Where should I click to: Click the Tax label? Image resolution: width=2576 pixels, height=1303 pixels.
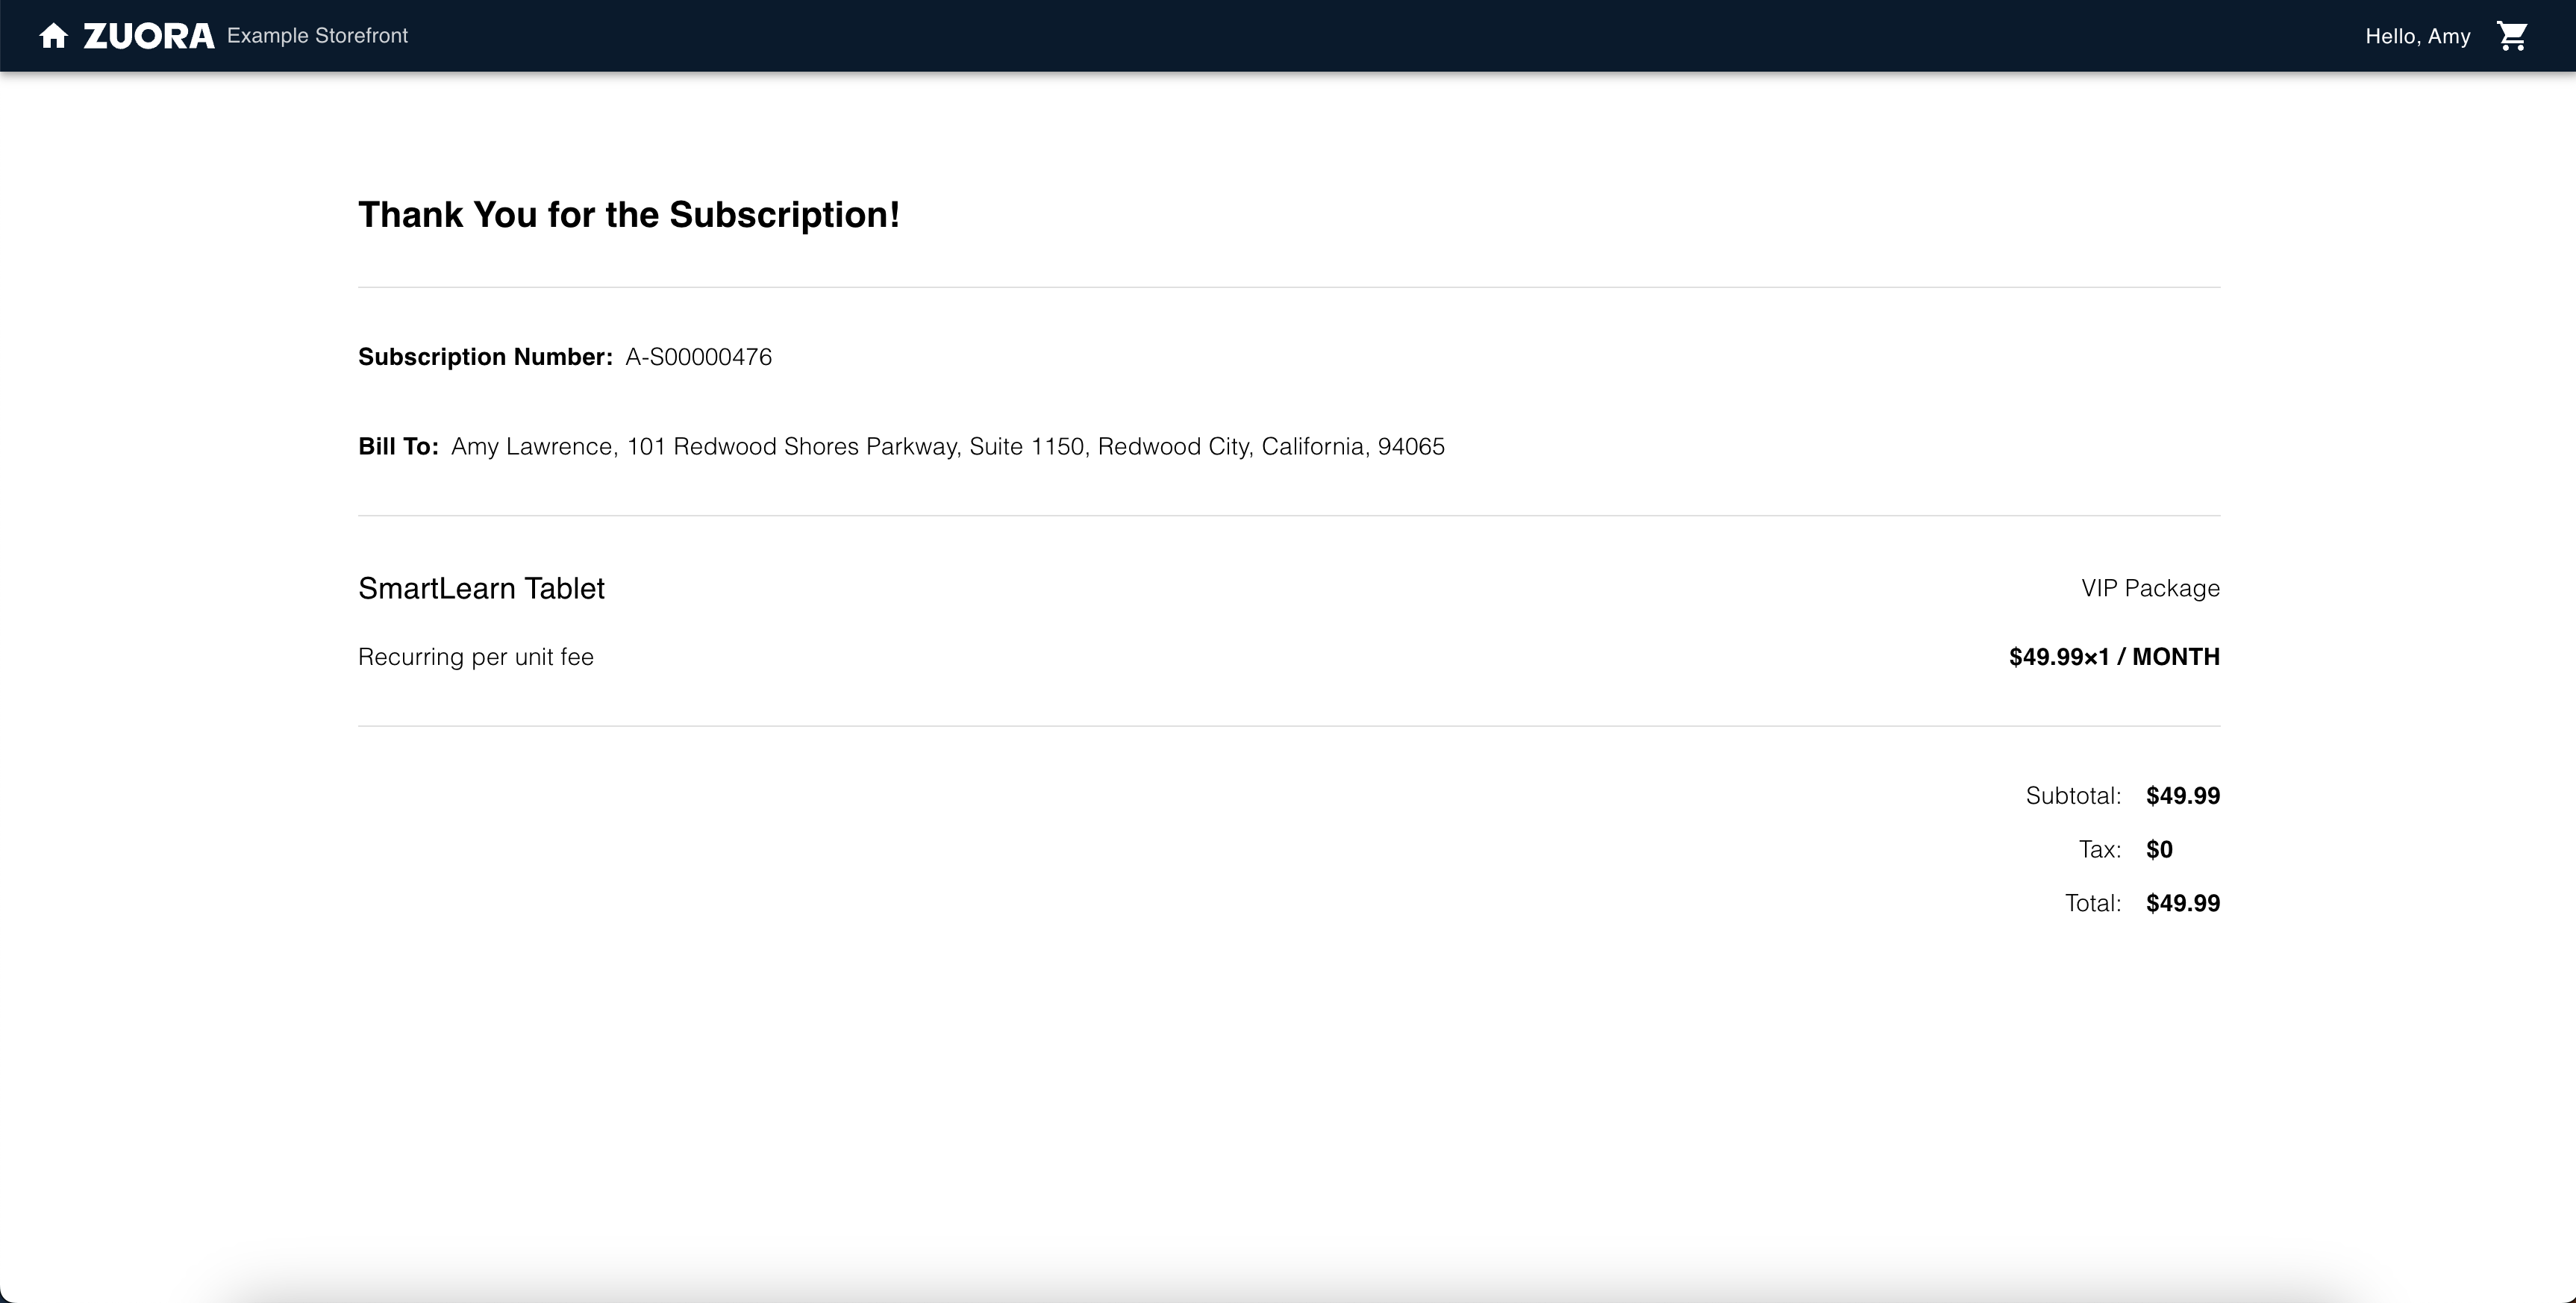[x=2099, y=850]
